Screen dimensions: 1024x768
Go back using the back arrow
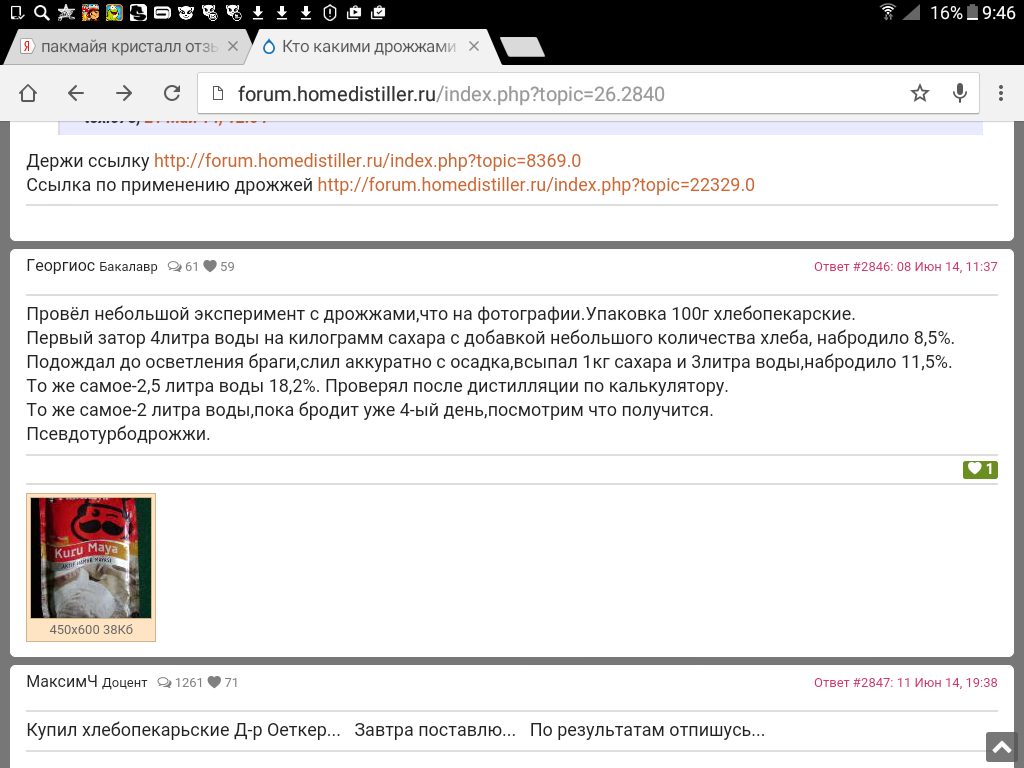pos(76,93)
